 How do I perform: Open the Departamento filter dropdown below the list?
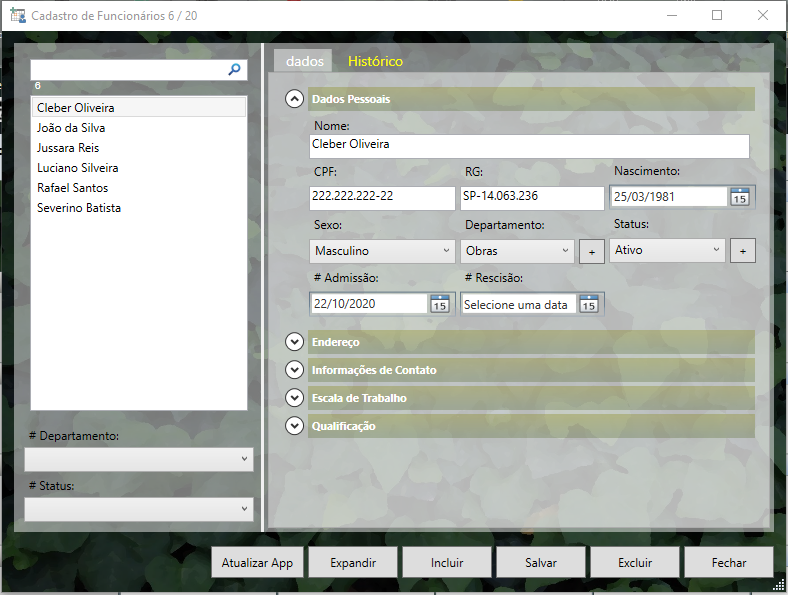(x=139, y=459)
